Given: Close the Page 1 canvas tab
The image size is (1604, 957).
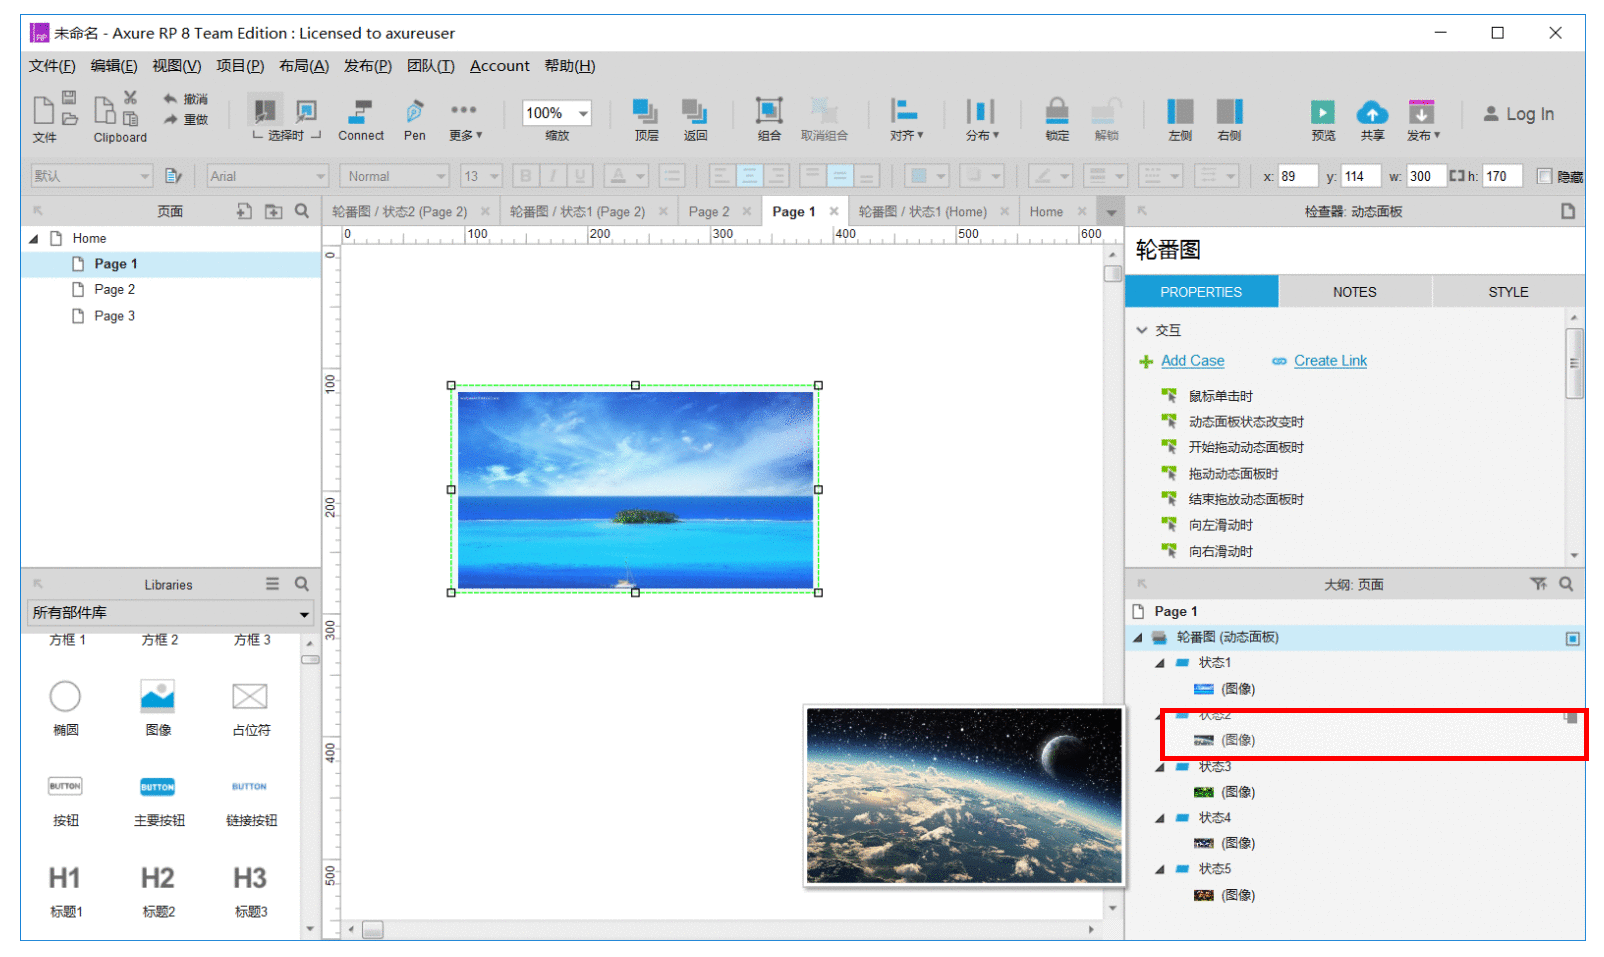Looking at the screenshot, I should 834,211.
